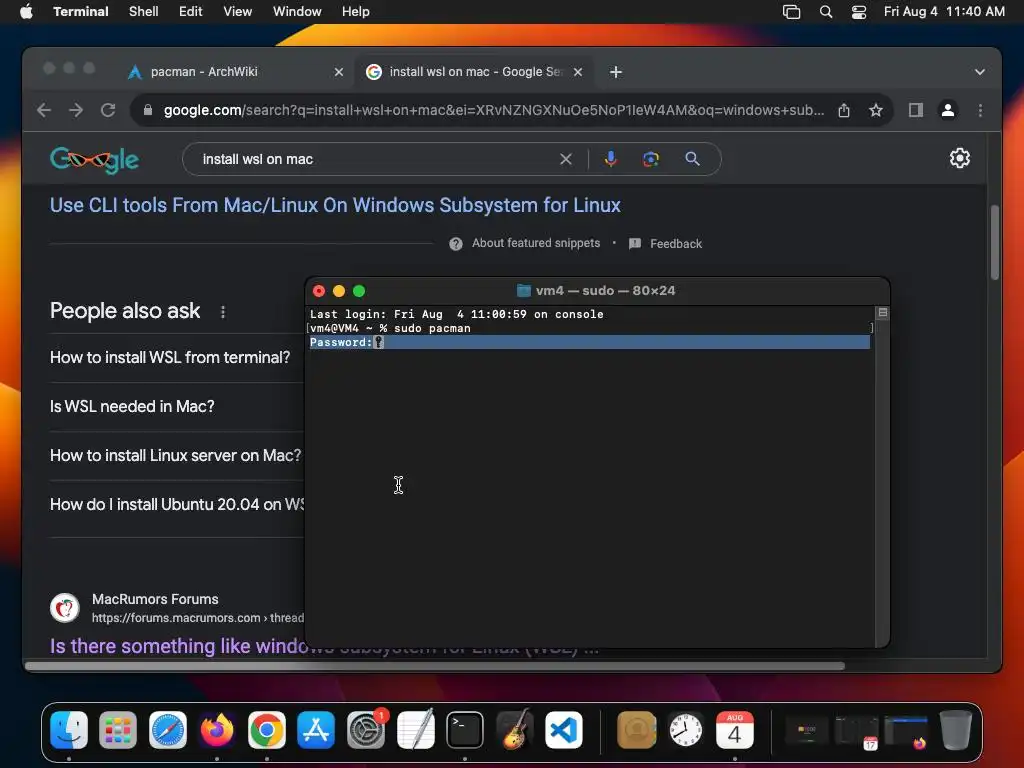Expand "Is WSL needed in Mac?" question

pyautogui.click(x=132, y=407)
